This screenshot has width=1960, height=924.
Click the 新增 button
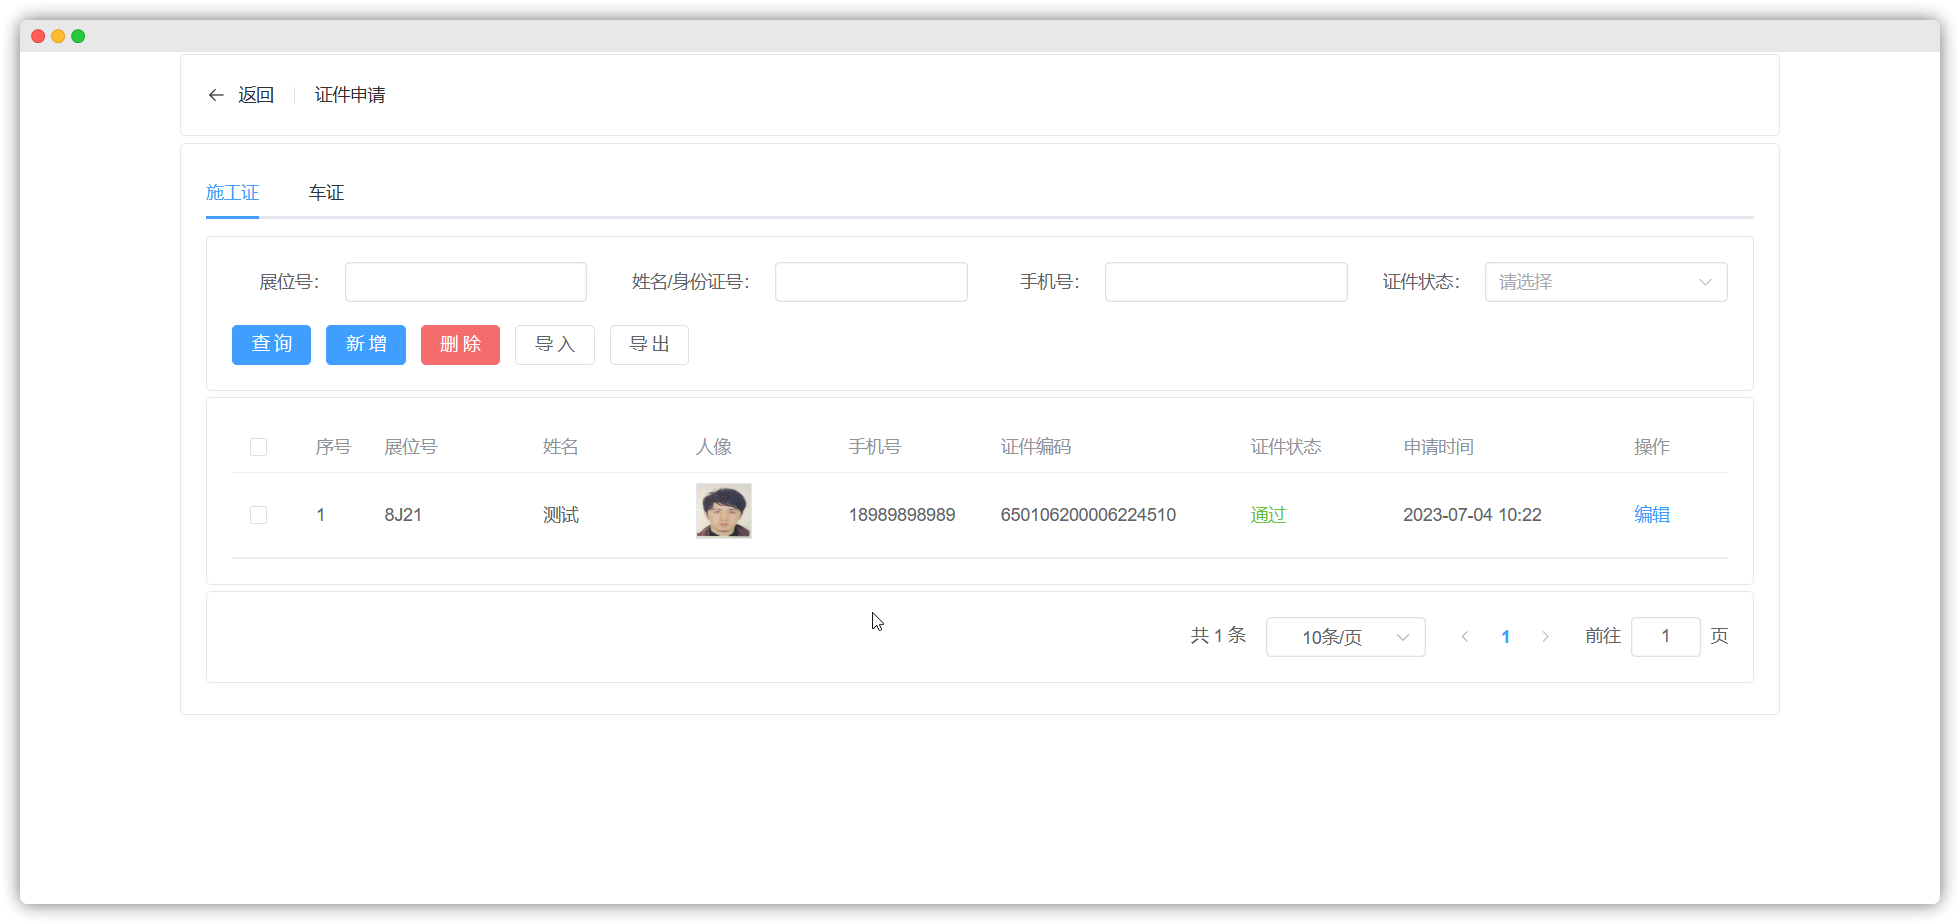click(x=366, y=345)
